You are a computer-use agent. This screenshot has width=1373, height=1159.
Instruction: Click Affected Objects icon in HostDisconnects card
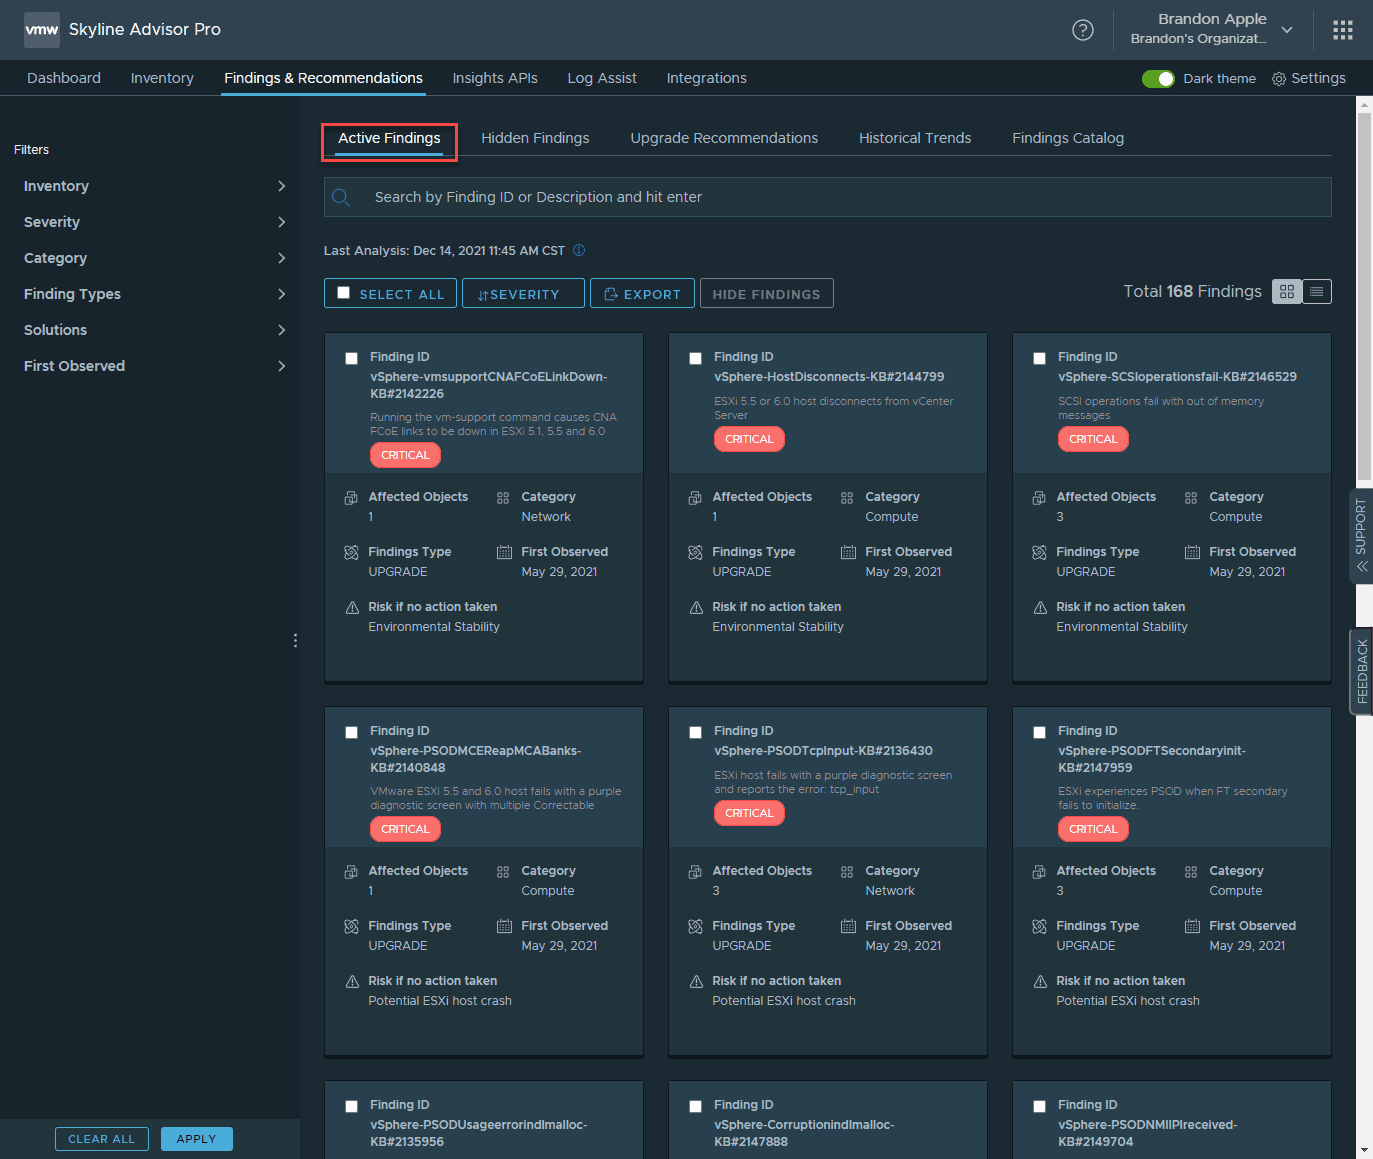click(x=695, y=498)
